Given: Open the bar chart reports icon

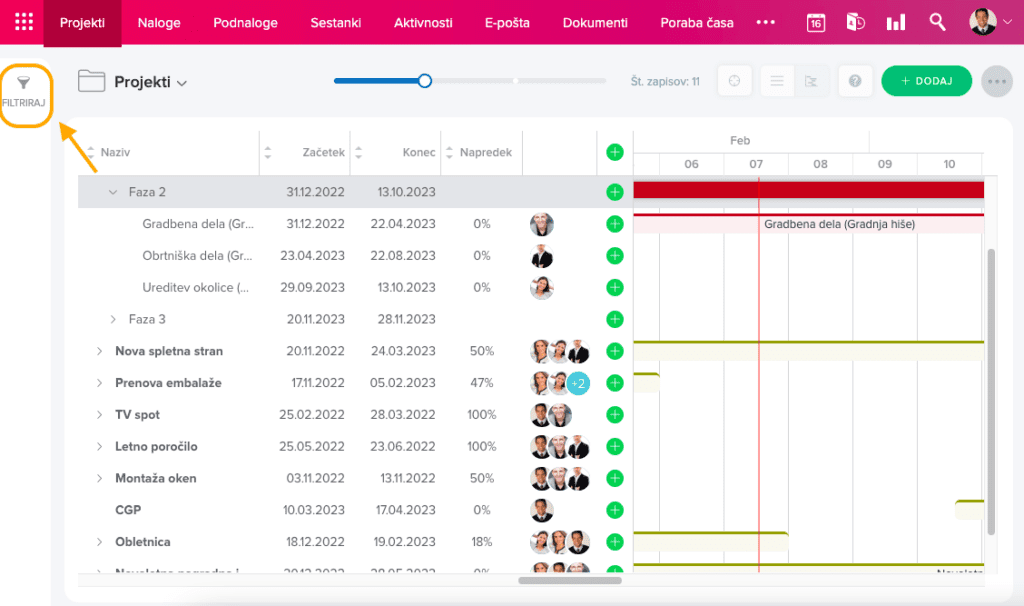Looking at the screenshot, I should [895, 23].
